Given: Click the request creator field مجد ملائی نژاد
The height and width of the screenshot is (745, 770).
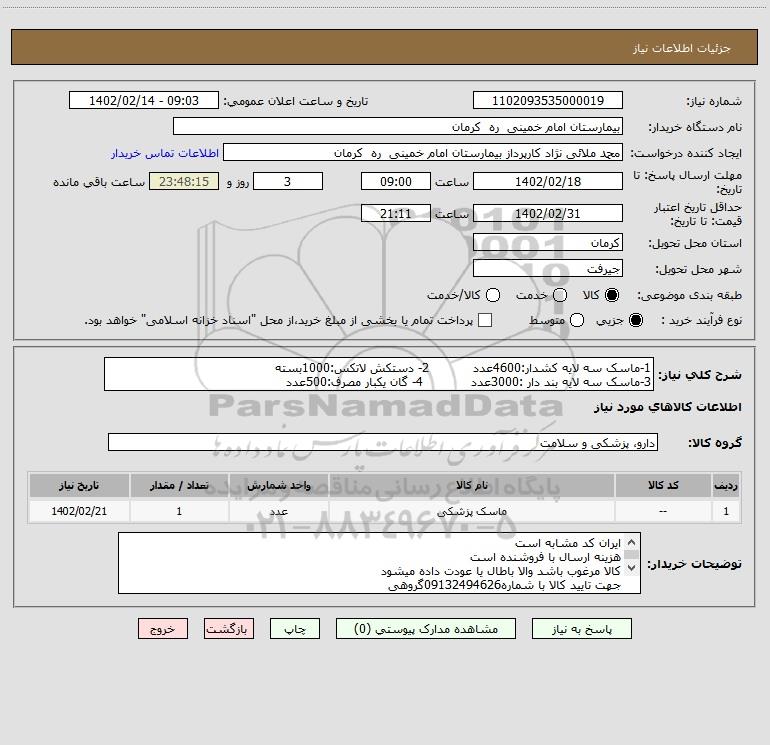Looking at the screenshot, I should (x=423, y=152).
